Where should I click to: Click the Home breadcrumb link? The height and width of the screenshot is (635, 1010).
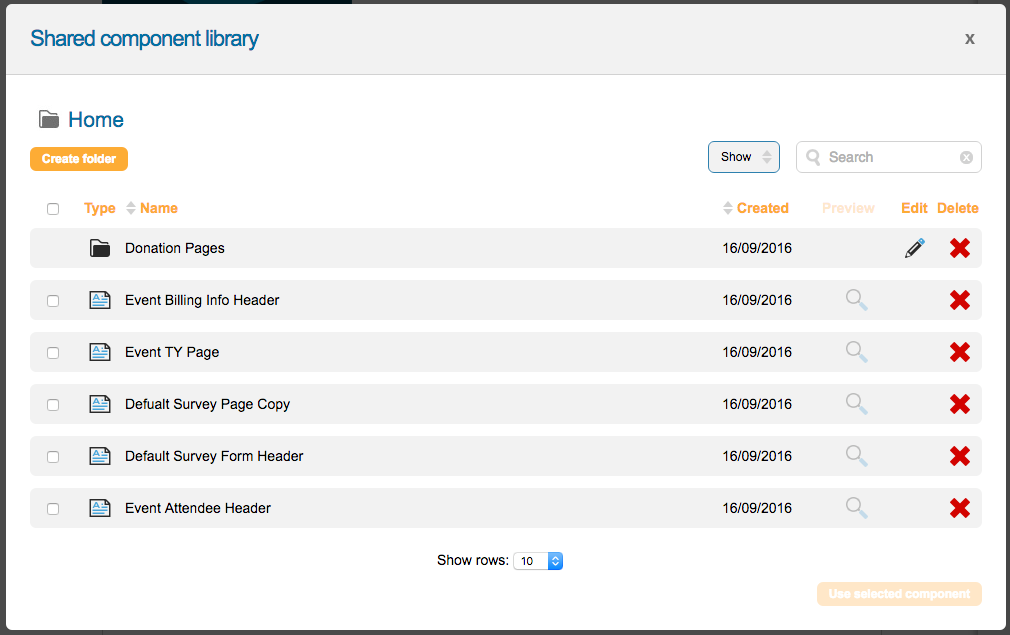[96, 120]
